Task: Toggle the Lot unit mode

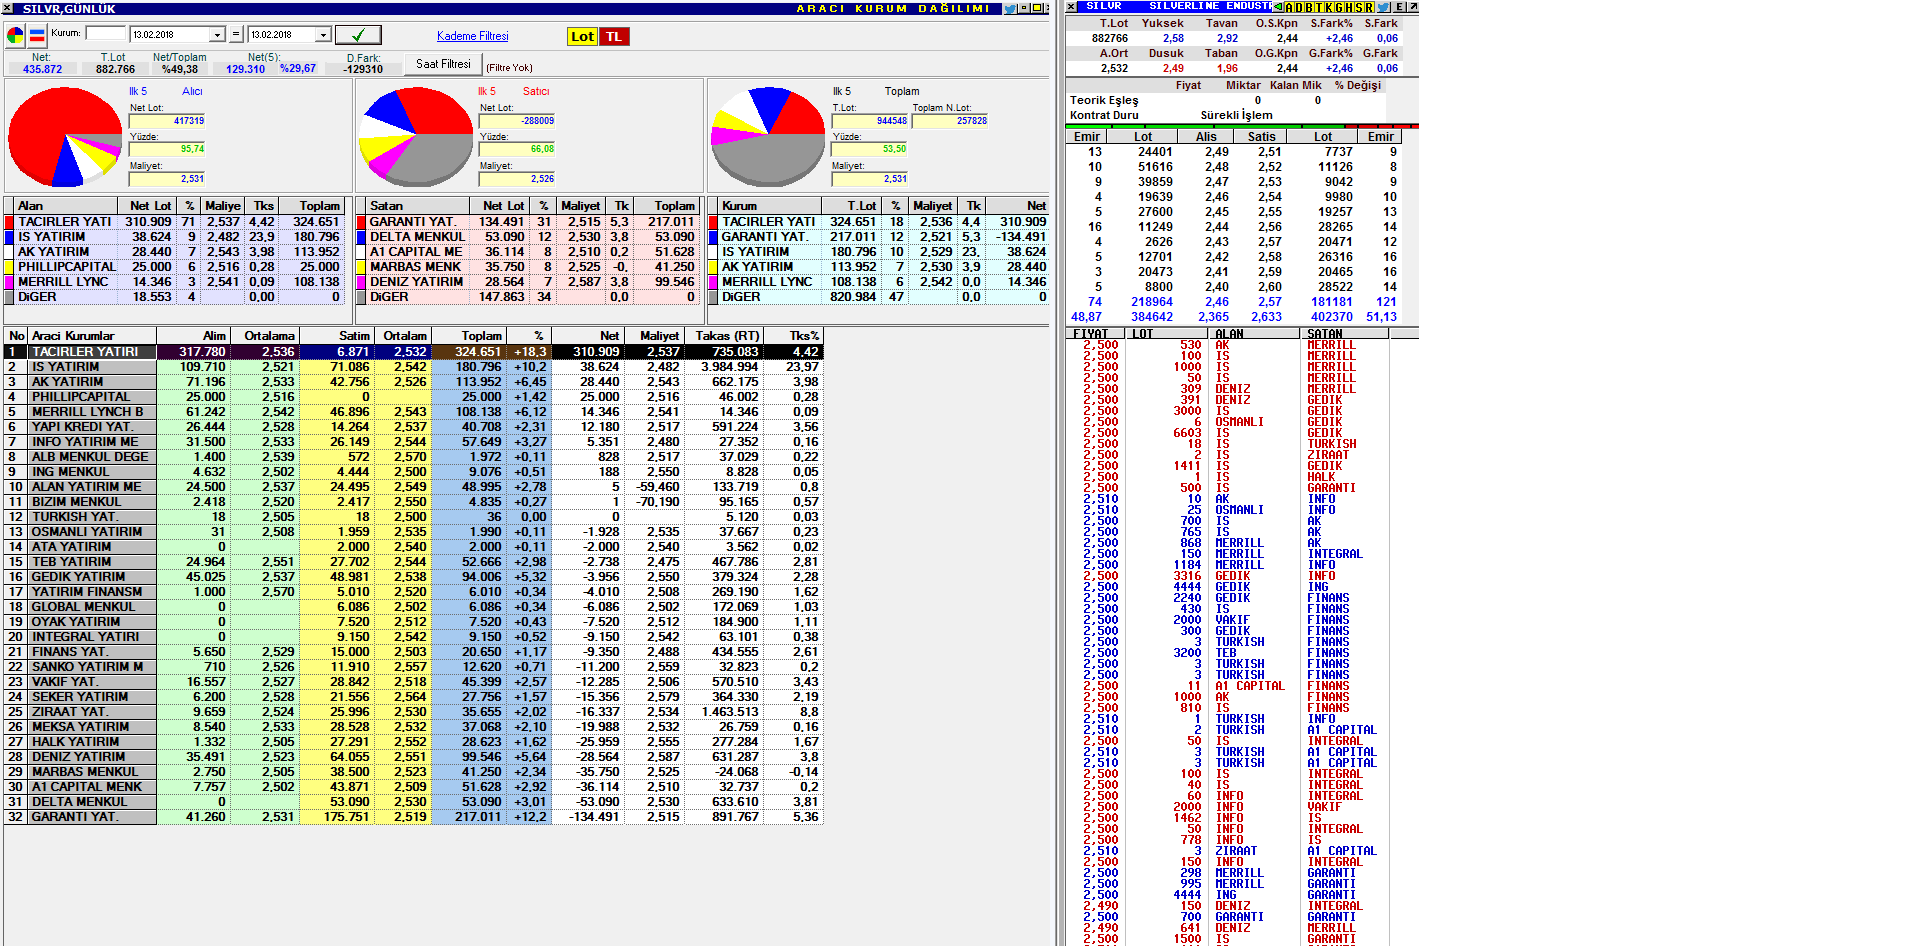Action: (582, 37)
